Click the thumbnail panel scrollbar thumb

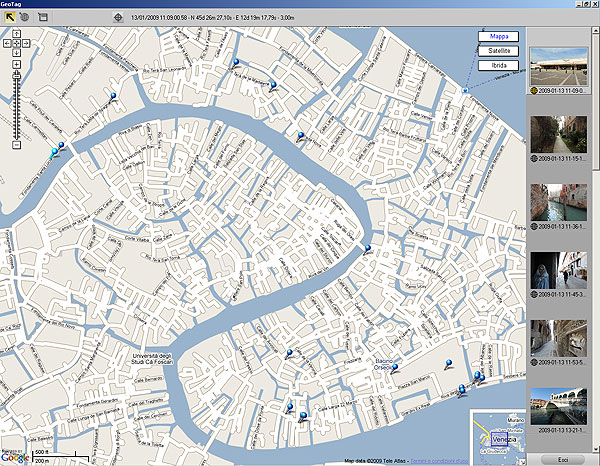point(596,101)
